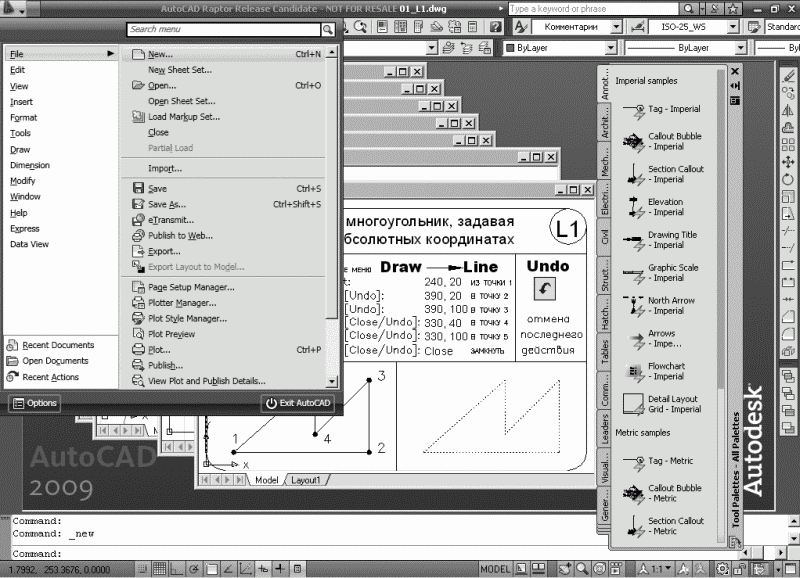800x578 pixels.
Task: Select the Trim tool
Action: tap(788, 231)
